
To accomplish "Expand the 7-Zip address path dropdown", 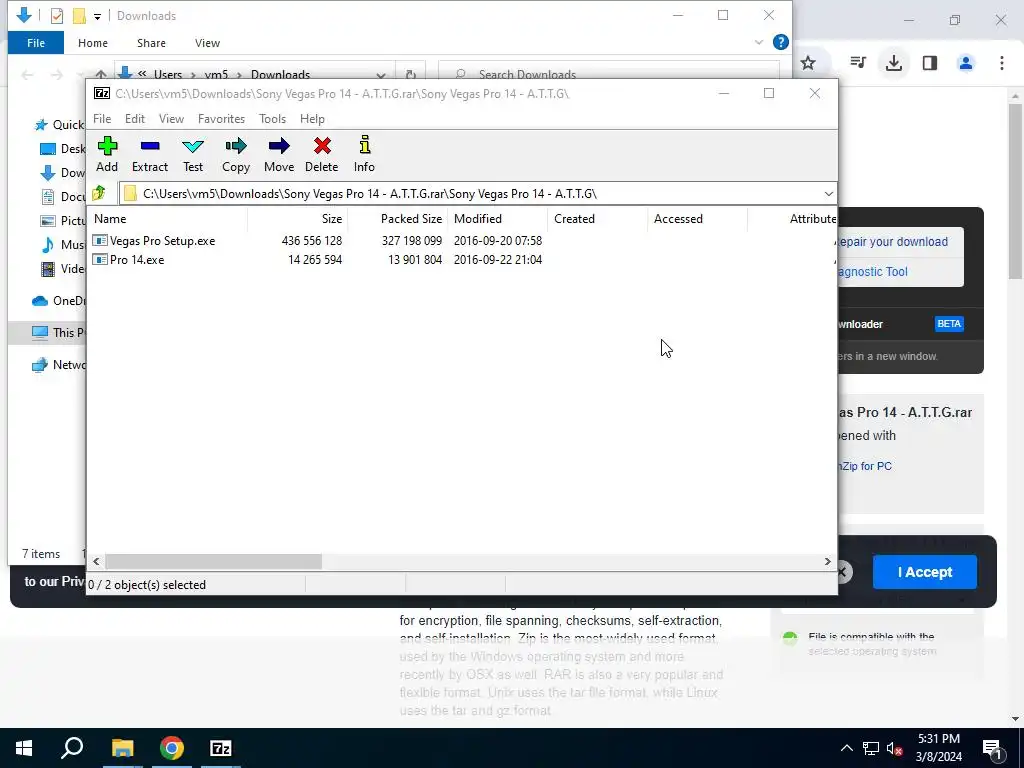I will (x=828, y=194).
